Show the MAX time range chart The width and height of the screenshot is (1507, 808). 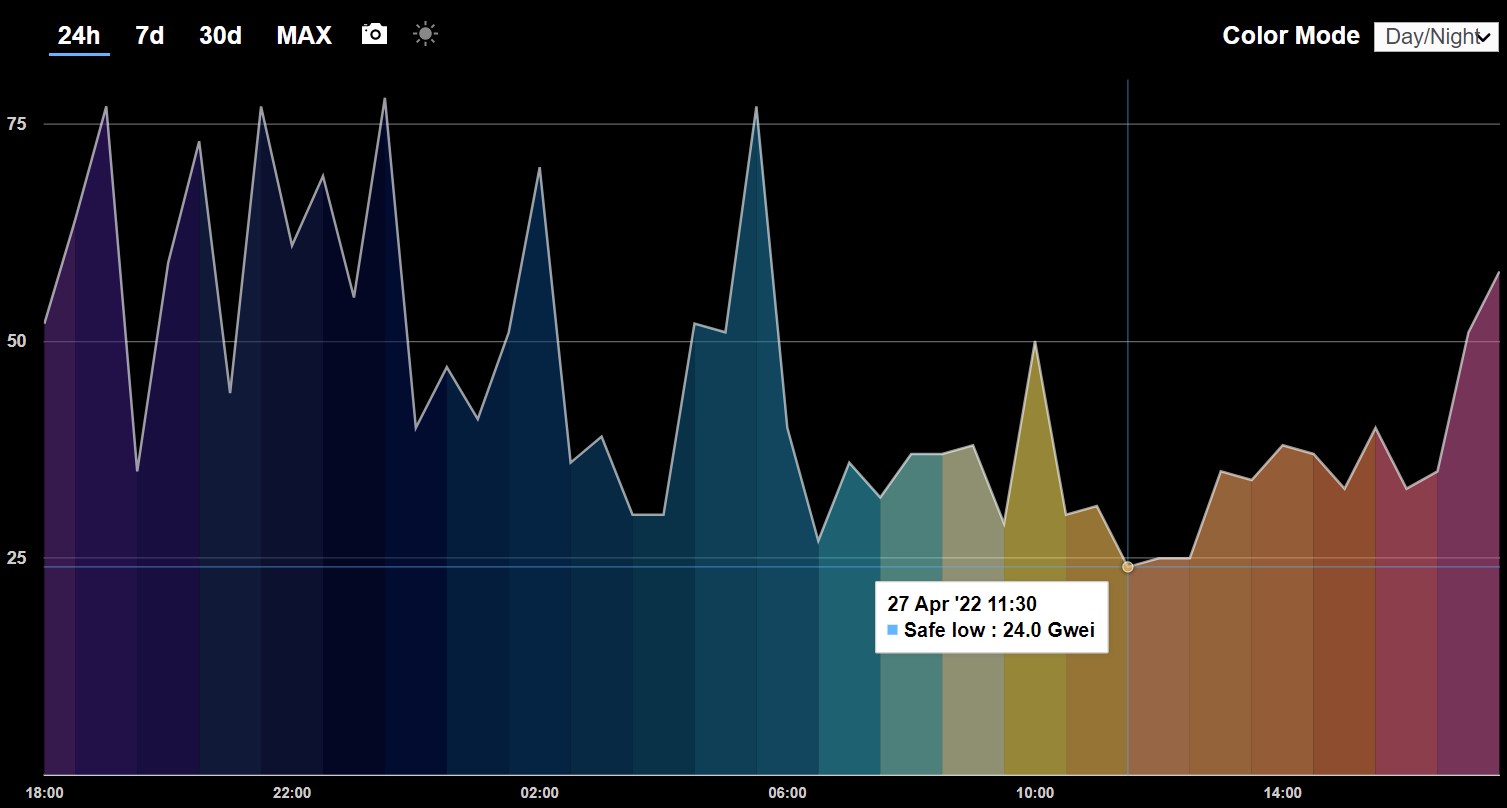[304, 36]
